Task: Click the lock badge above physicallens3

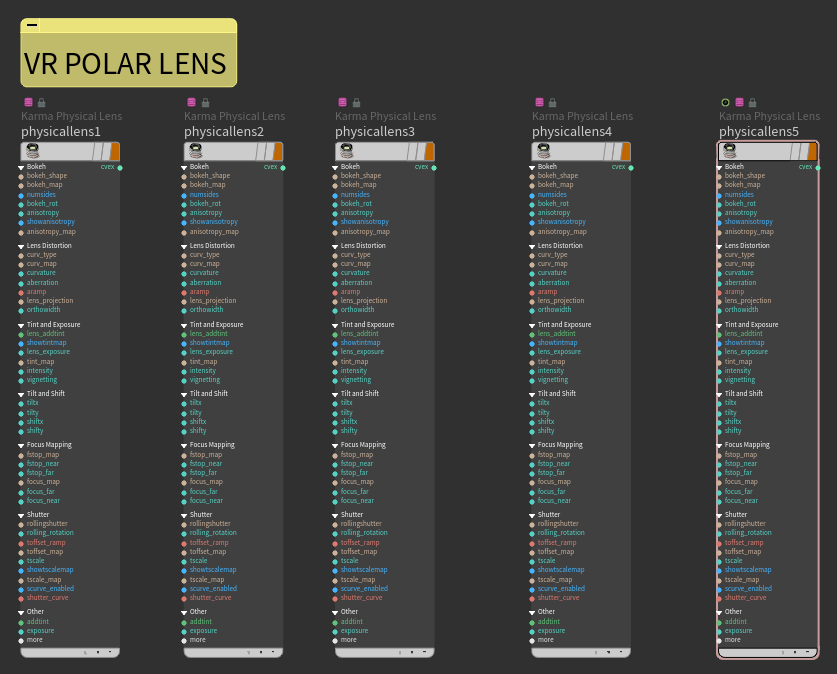Action: tap(356, 102)
